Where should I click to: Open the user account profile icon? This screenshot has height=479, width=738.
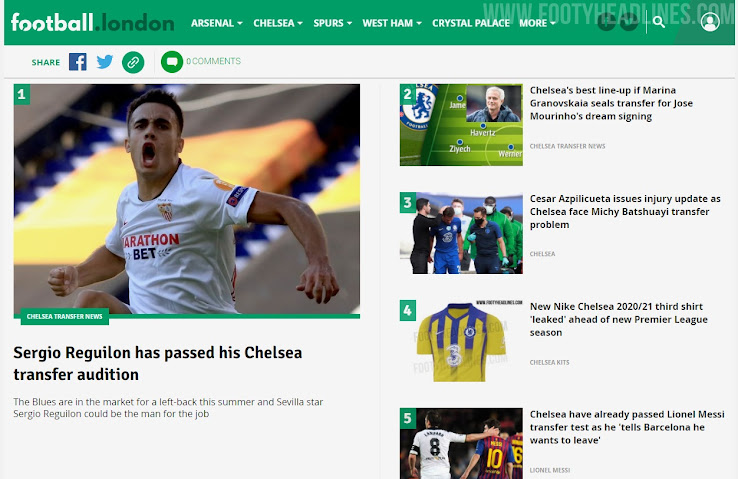[x=710, y=22]
